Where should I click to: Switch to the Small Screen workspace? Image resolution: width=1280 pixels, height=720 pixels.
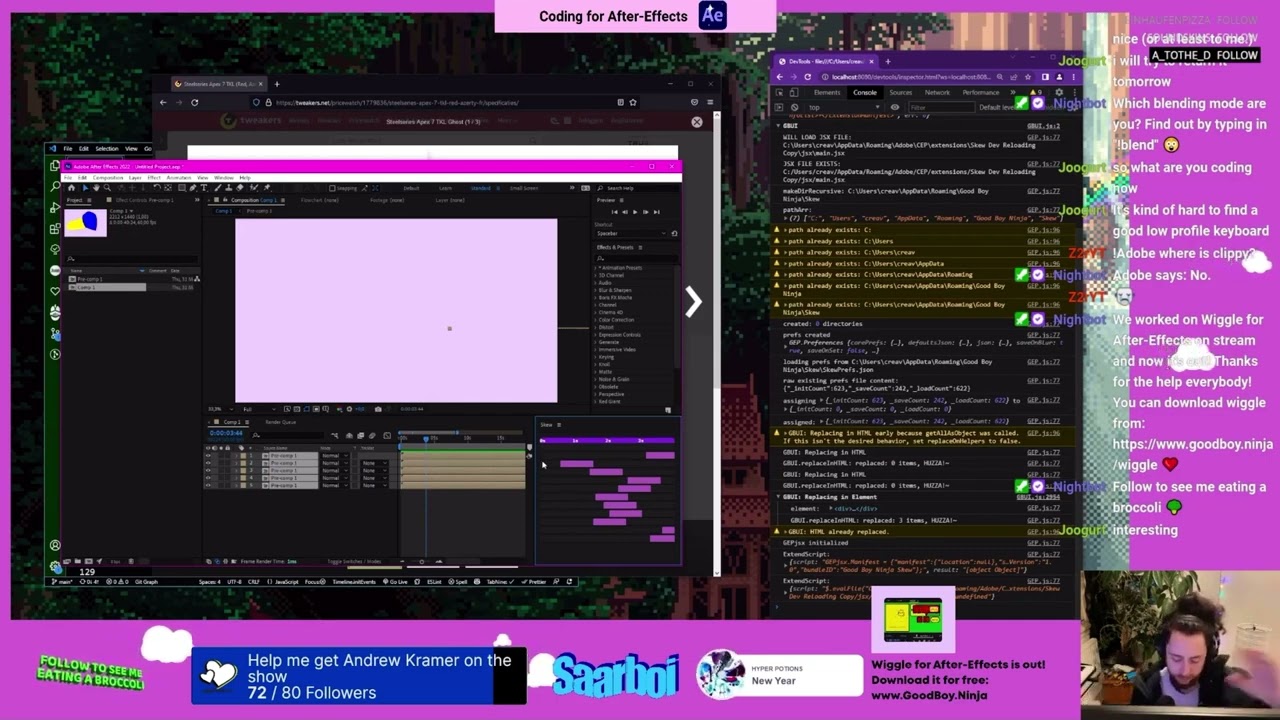pos(524,188)
